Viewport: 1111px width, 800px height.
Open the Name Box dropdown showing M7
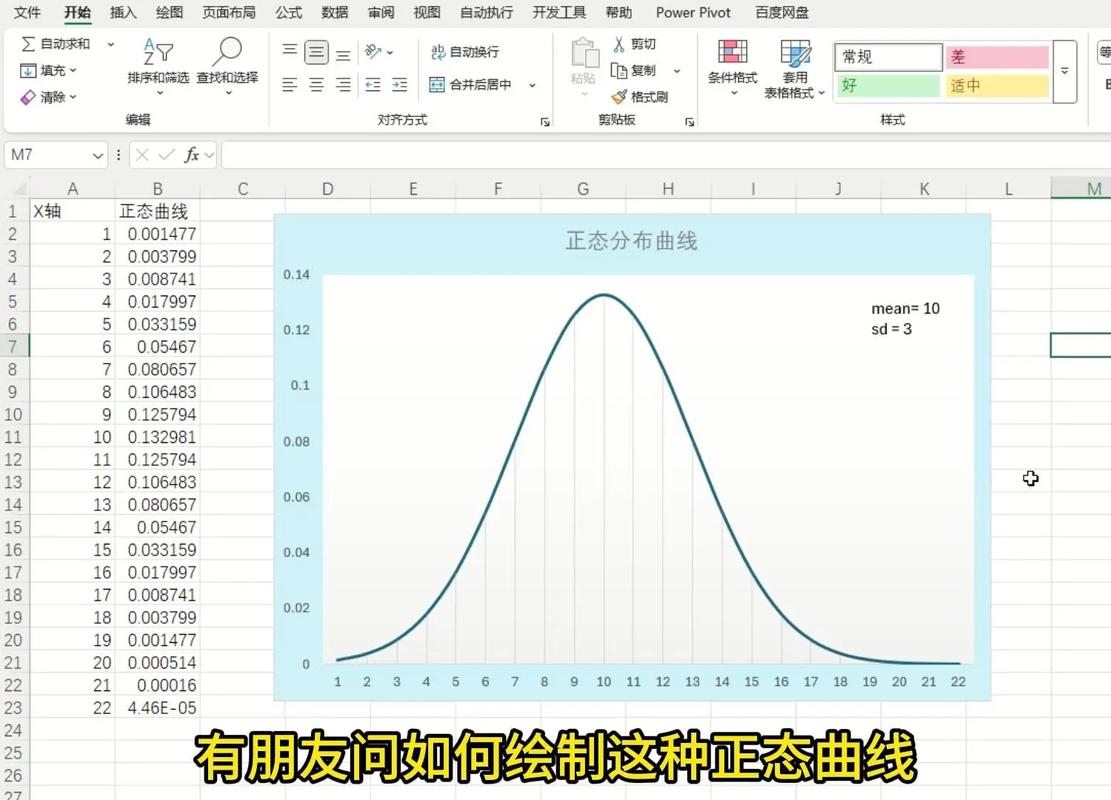tap(97, 155)
